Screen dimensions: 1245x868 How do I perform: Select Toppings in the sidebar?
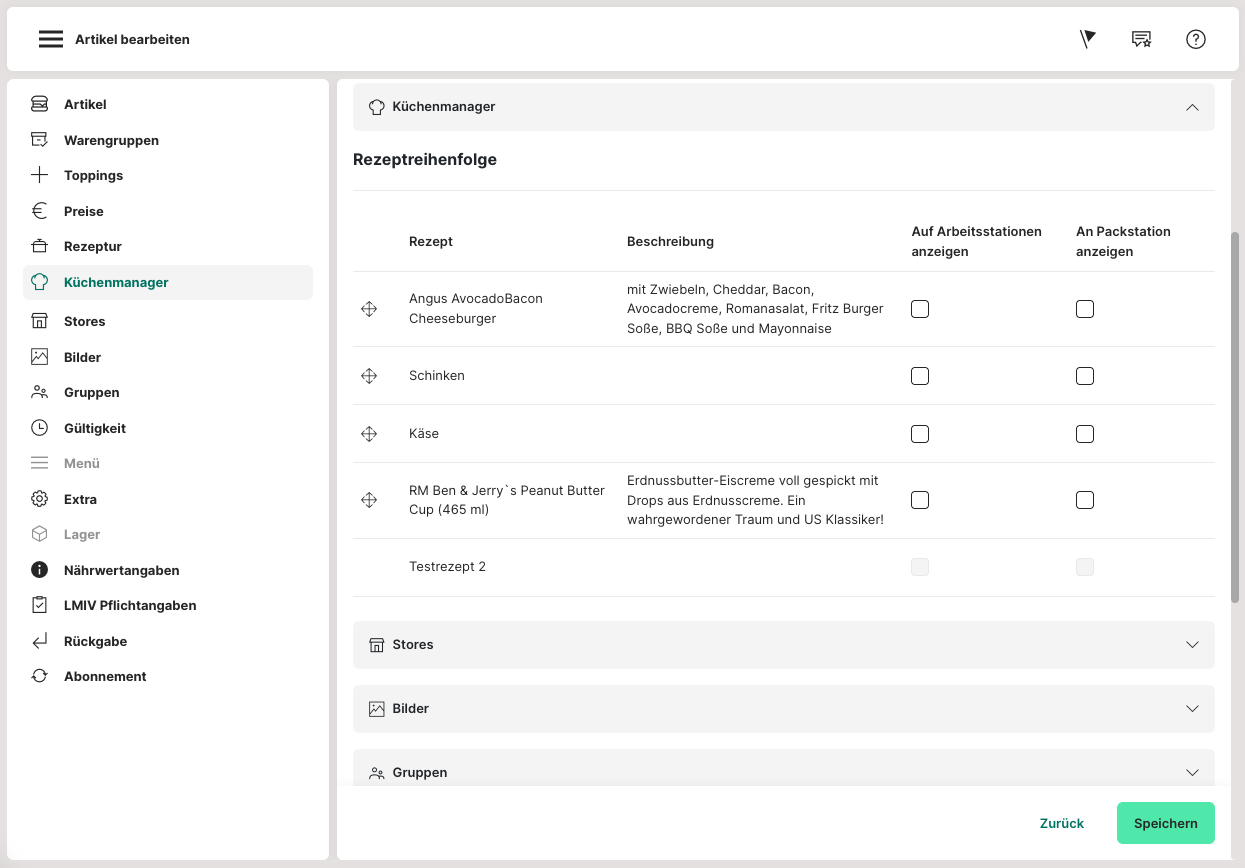(x=93, y=175)
